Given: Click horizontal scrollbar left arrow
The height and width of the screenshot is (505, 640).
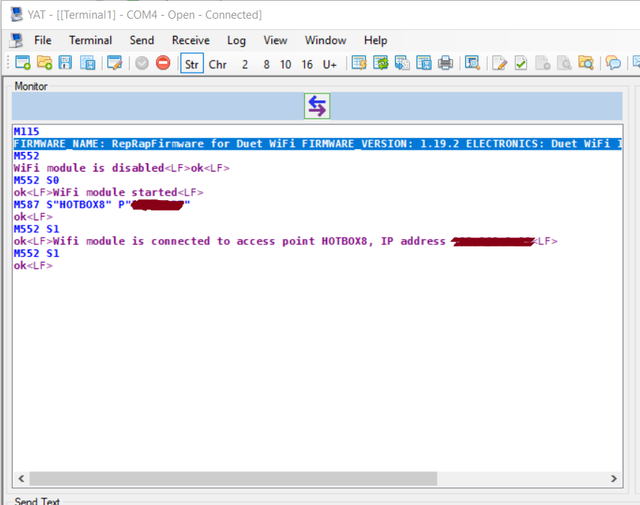Looking at the screenshot, I should [21, 478].
